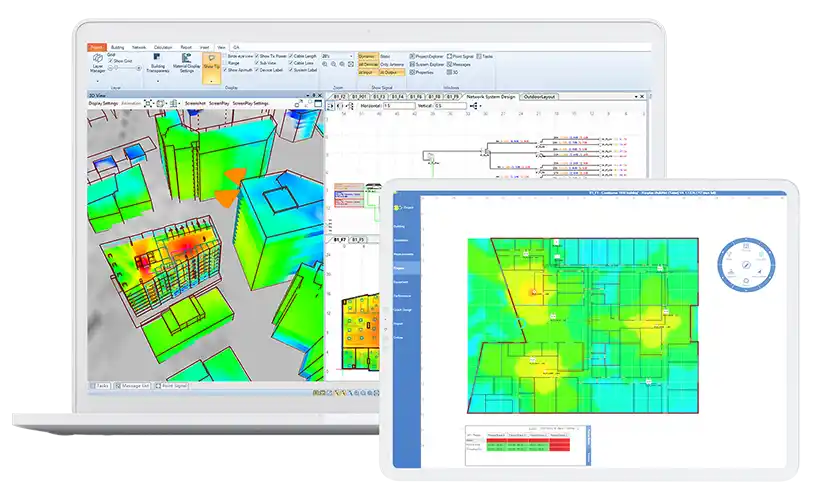Click the Screenshot button in 3D View
The width and height of the screenshot is (838, 489).
pyautogui.click(x=194, y=103)
